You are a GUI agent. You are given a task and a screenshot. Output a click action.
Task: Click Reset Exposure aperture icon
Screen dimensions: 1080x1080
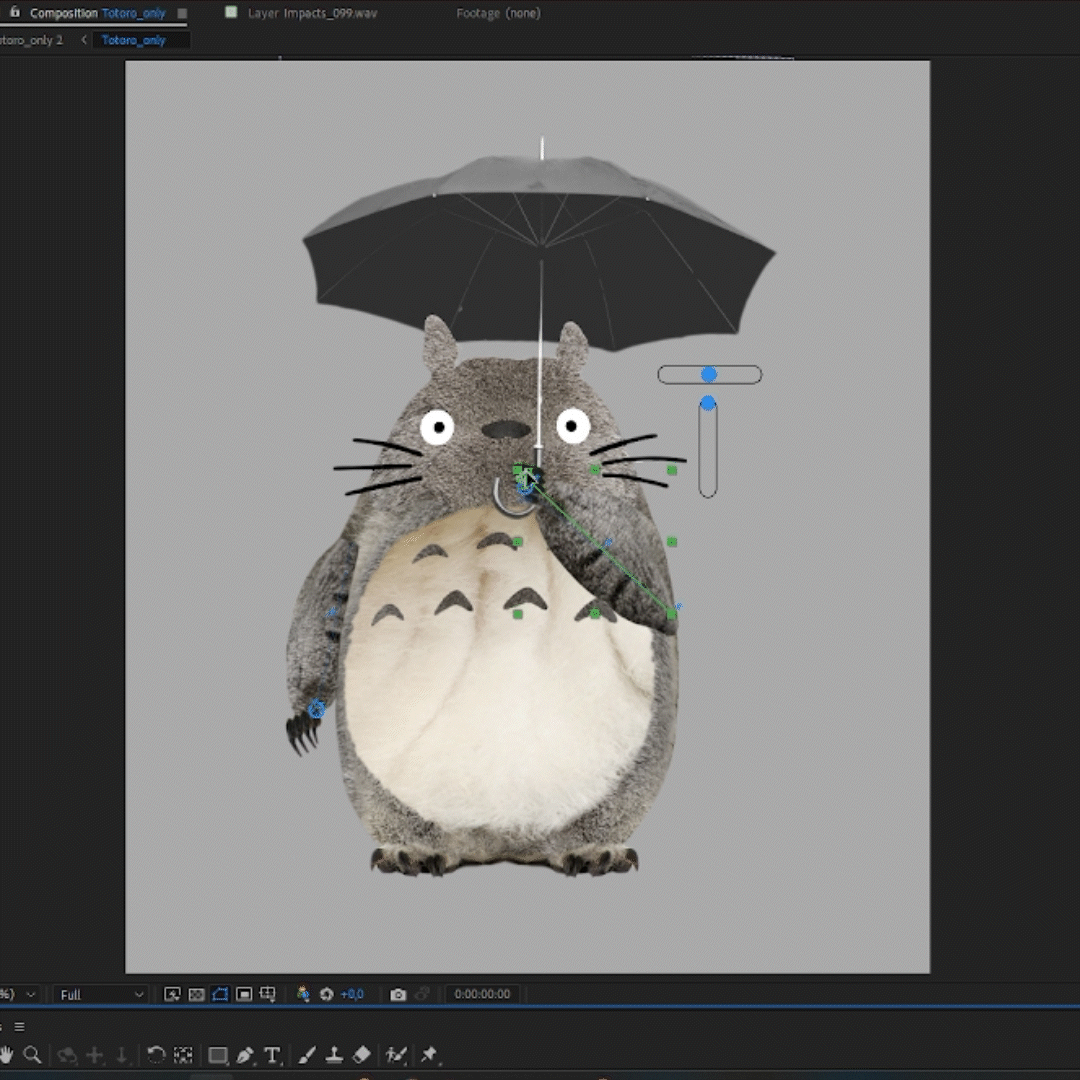point(326,994)
